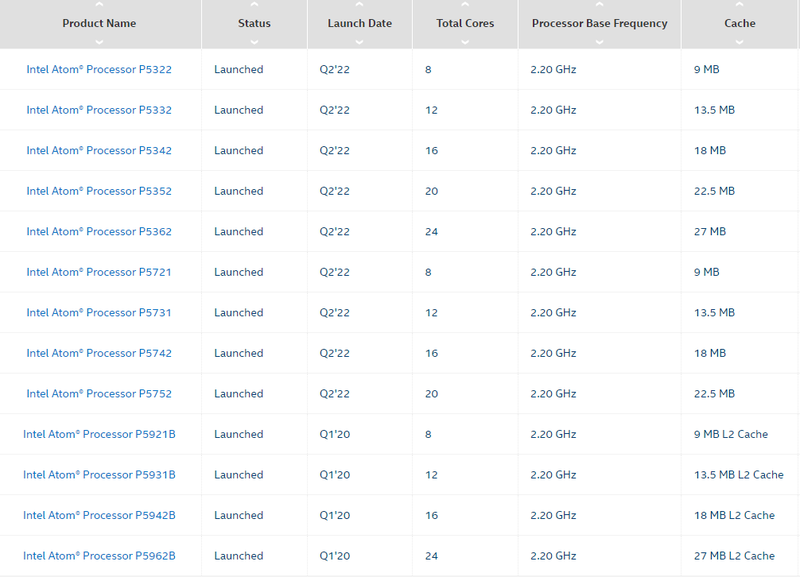Screen dimensions: 800x577
Task: Click the up arrow above Cache
Action: tap(740, 5)
